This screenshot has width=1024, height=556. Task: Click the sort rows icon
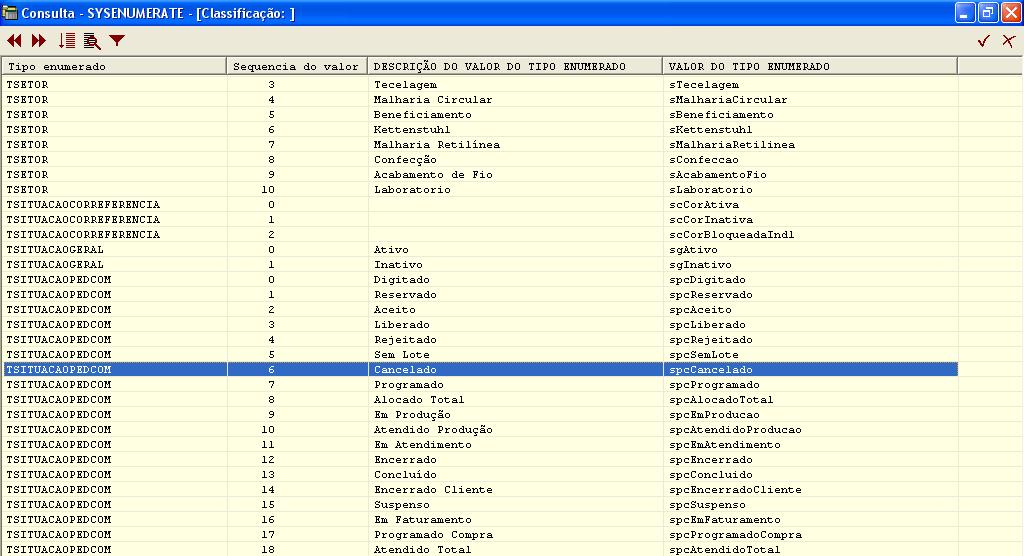tap(67, 41)
